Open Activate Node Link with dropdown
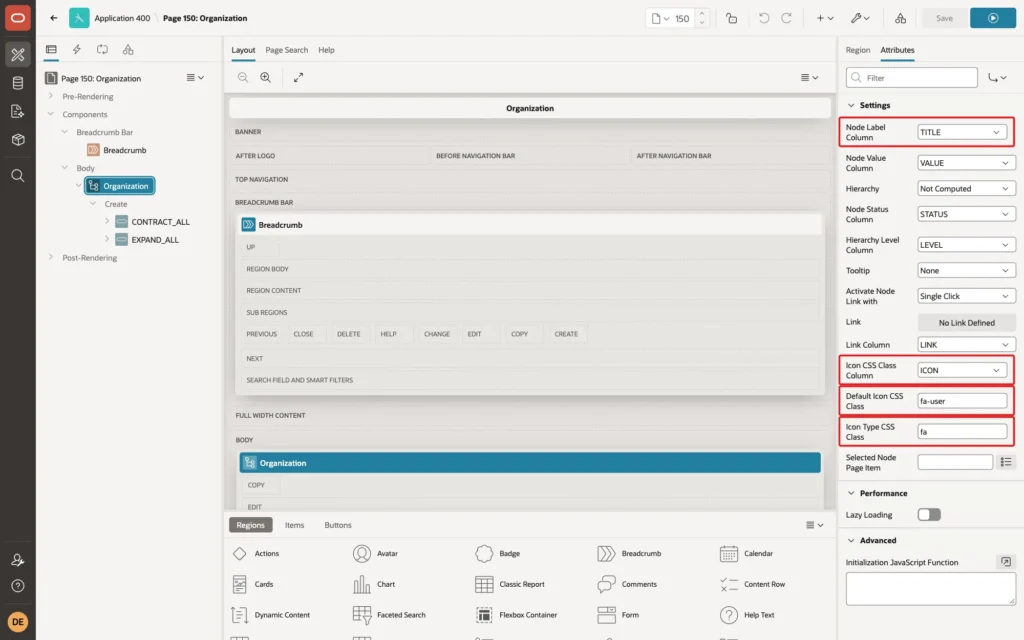Viewport: 1024px width, 640px height. (967, 296)
